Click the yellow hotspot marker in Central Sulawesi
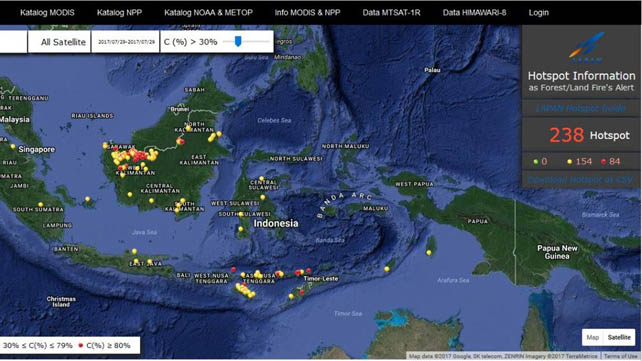642x361 pixels. (x=261, y=178)
